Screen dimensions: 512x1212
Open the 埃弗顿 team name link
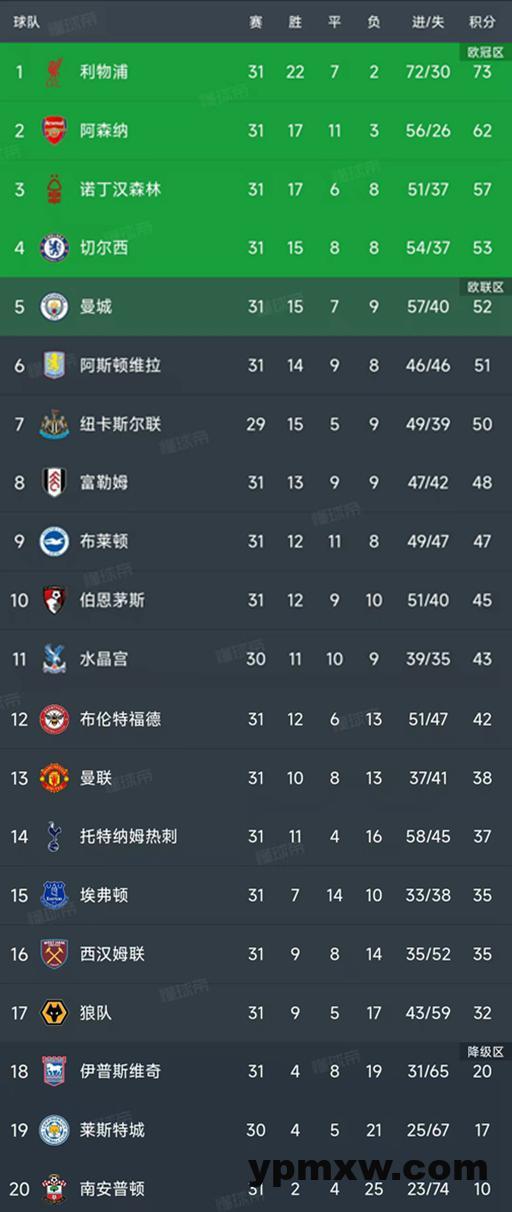click(x=104, y=895)
